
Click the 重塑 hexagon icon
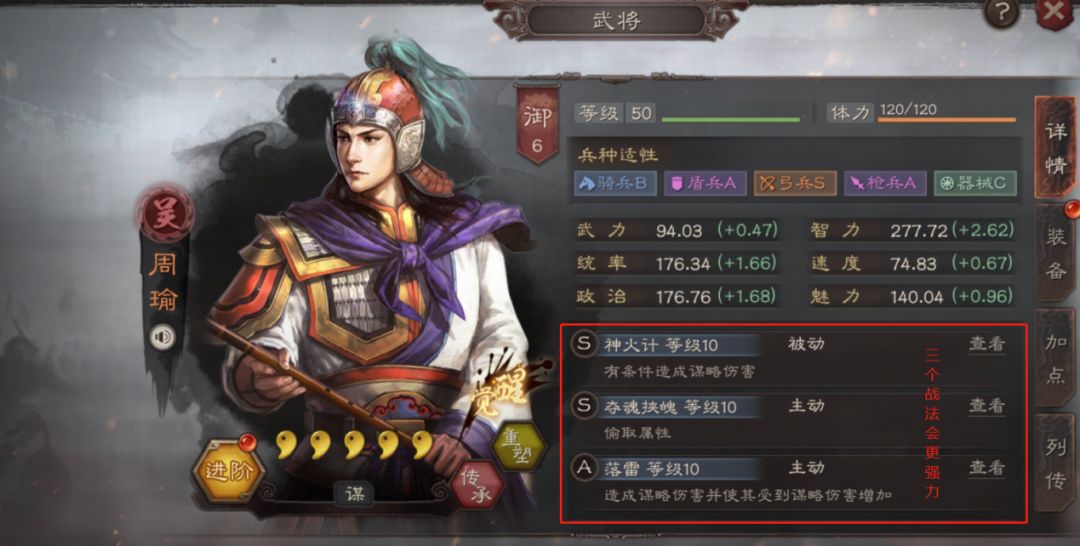[518, 448]
